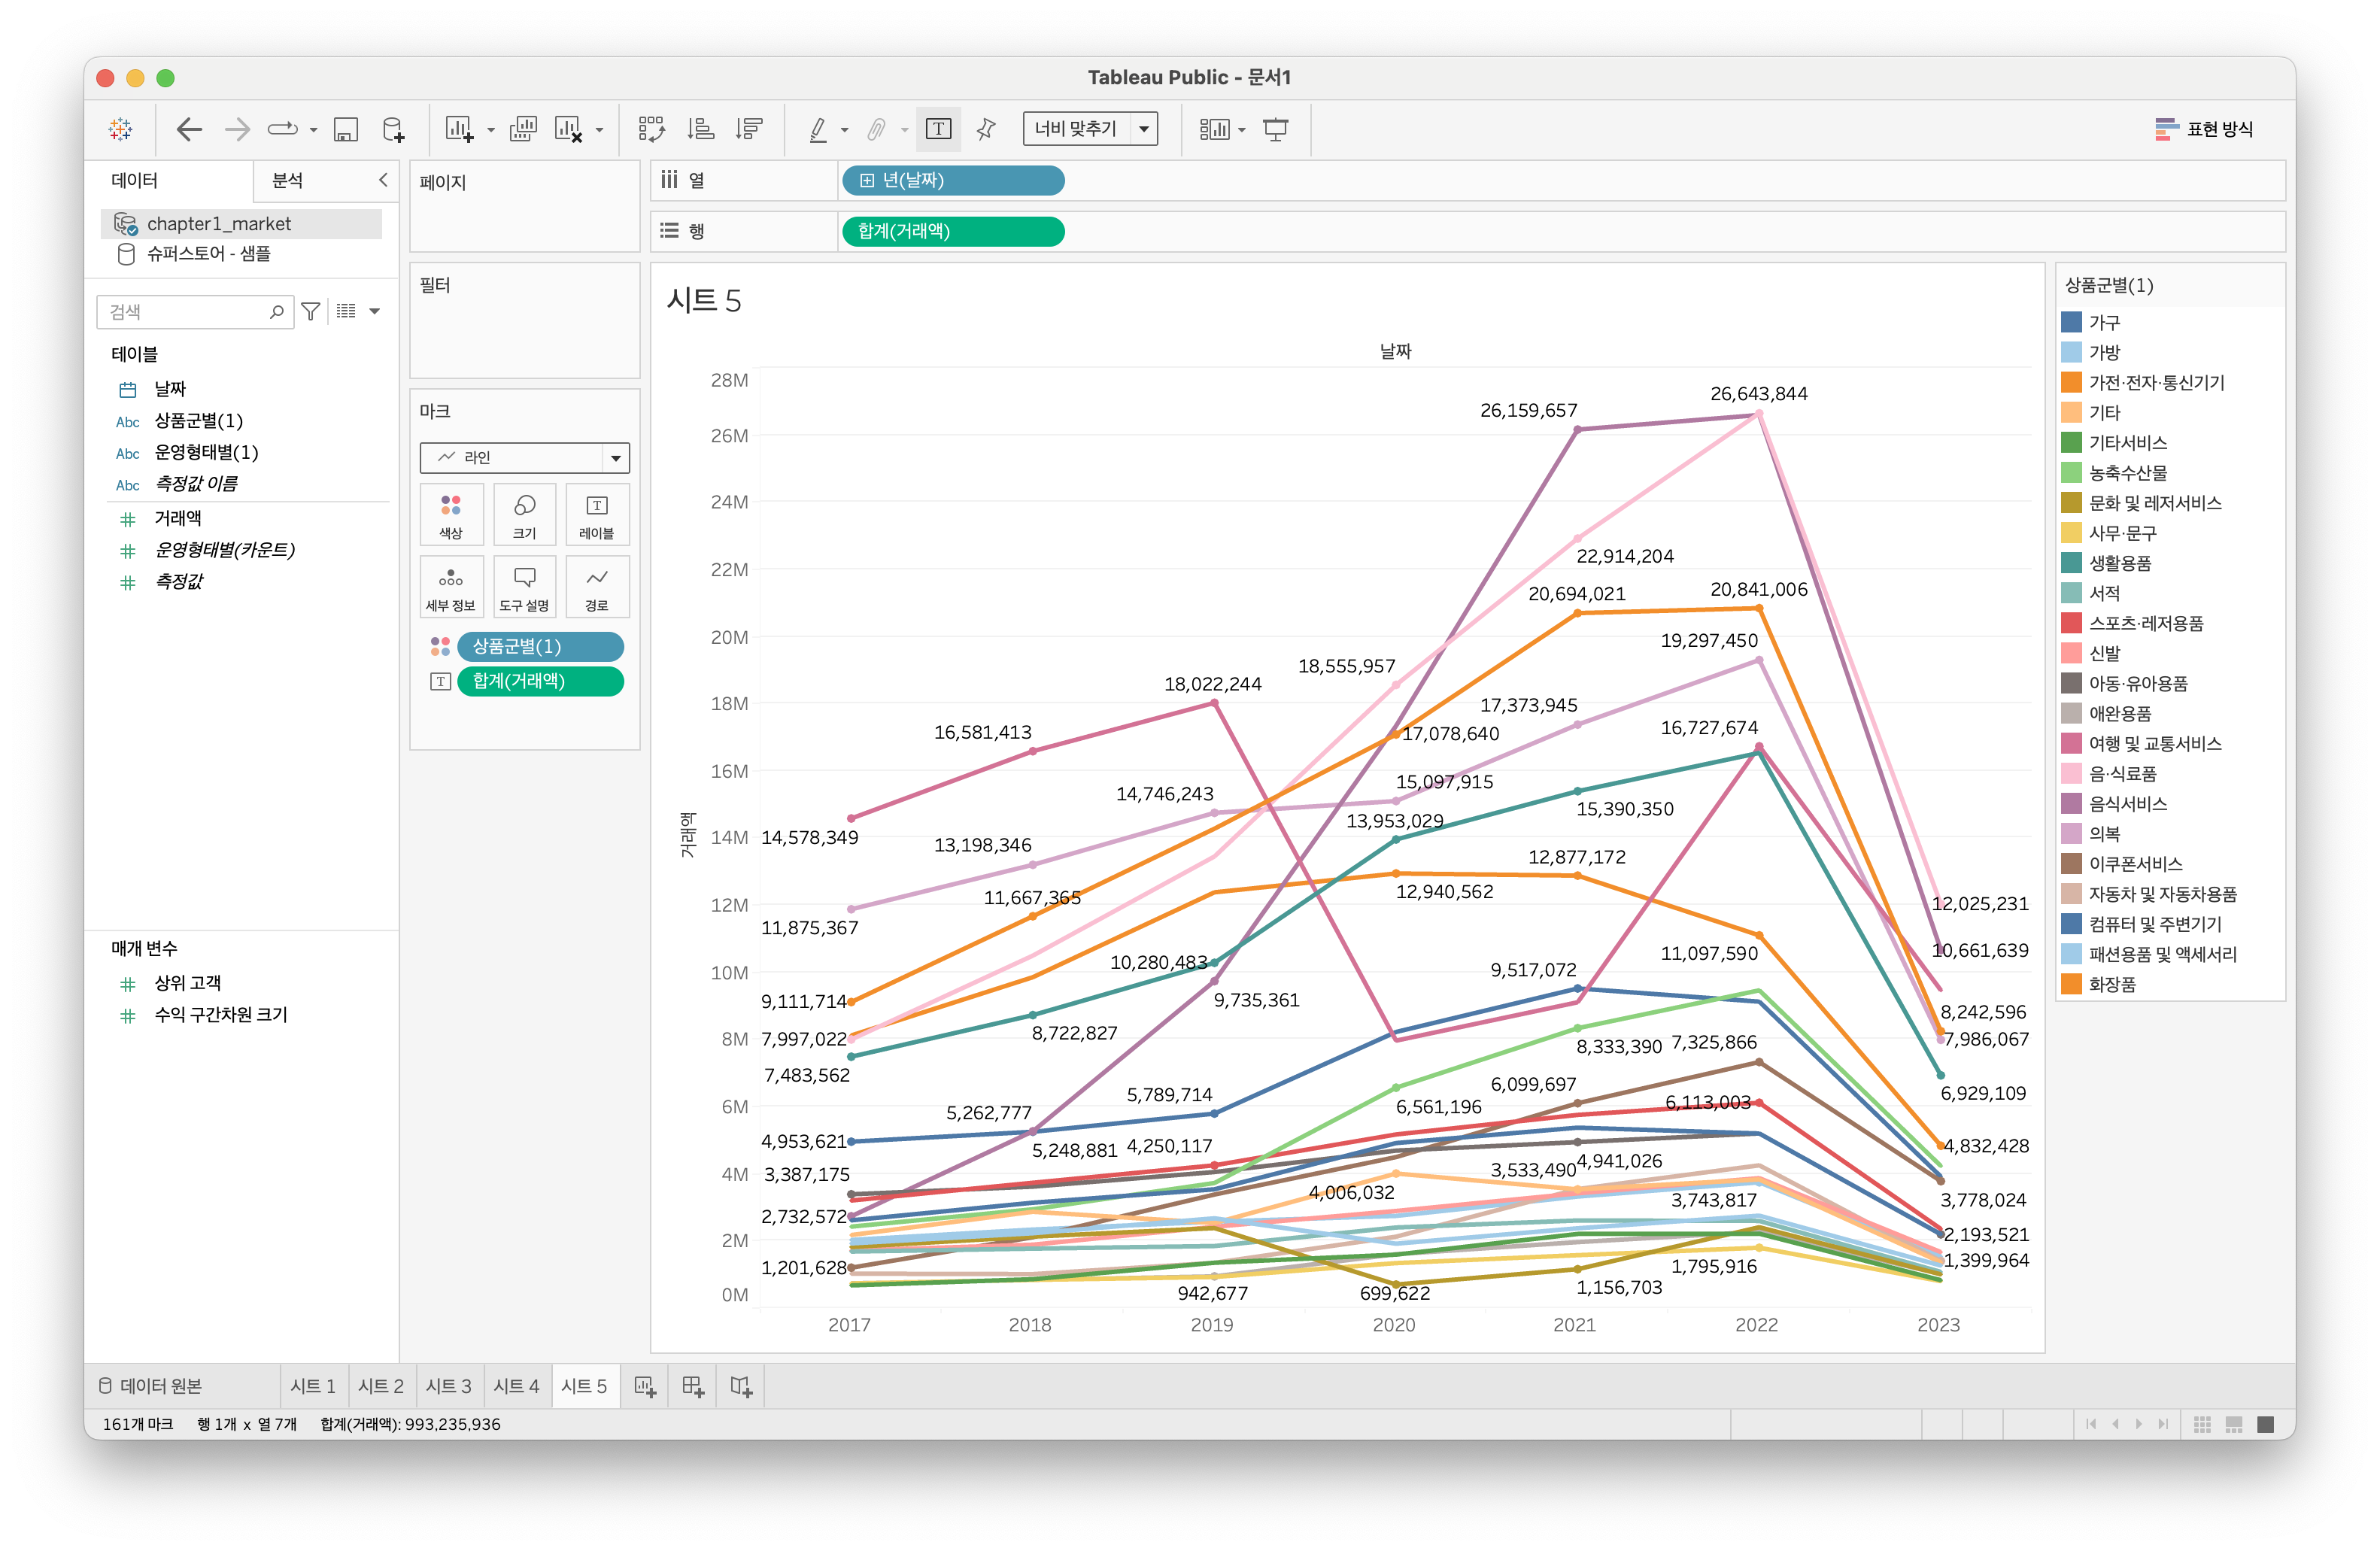Open sheet tab 시트 3
2380x1551 pixels.
[x=448, y=1386]
